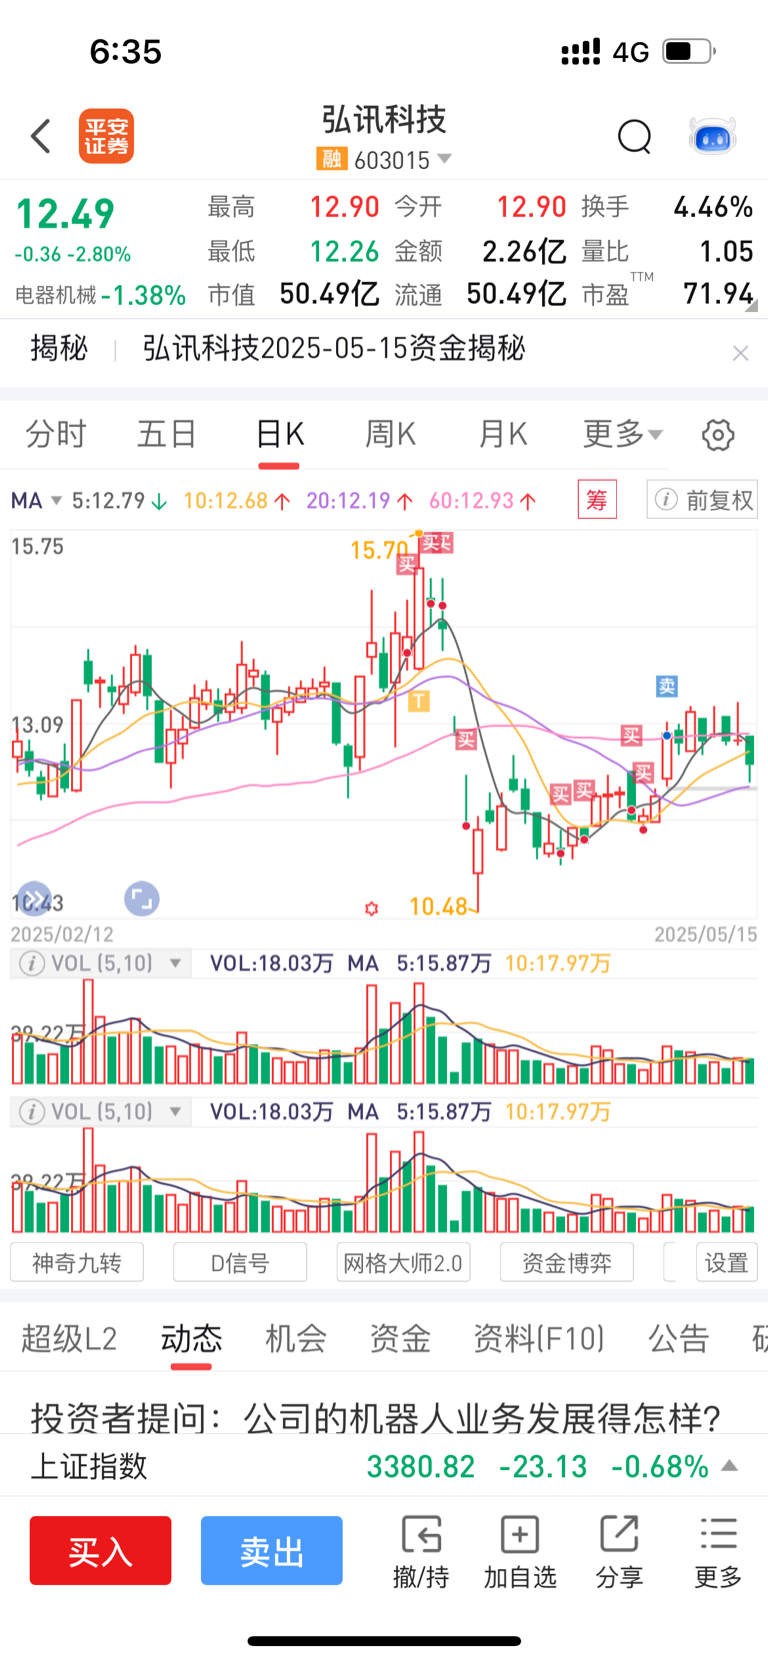
Task: Select the 日K tab
Action: click(279, 434)
